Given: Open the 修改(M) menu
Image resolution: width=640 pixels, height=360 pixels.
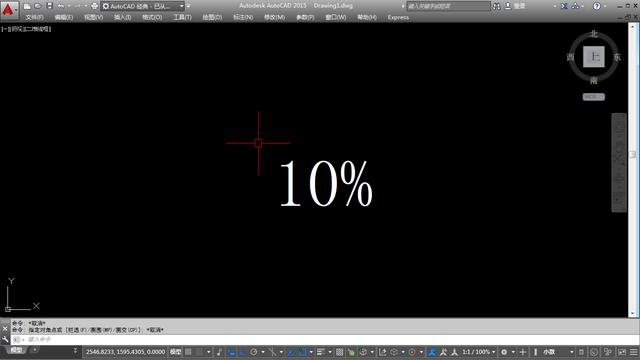Looking at the screenshot, I should click(x=274, y=18).
